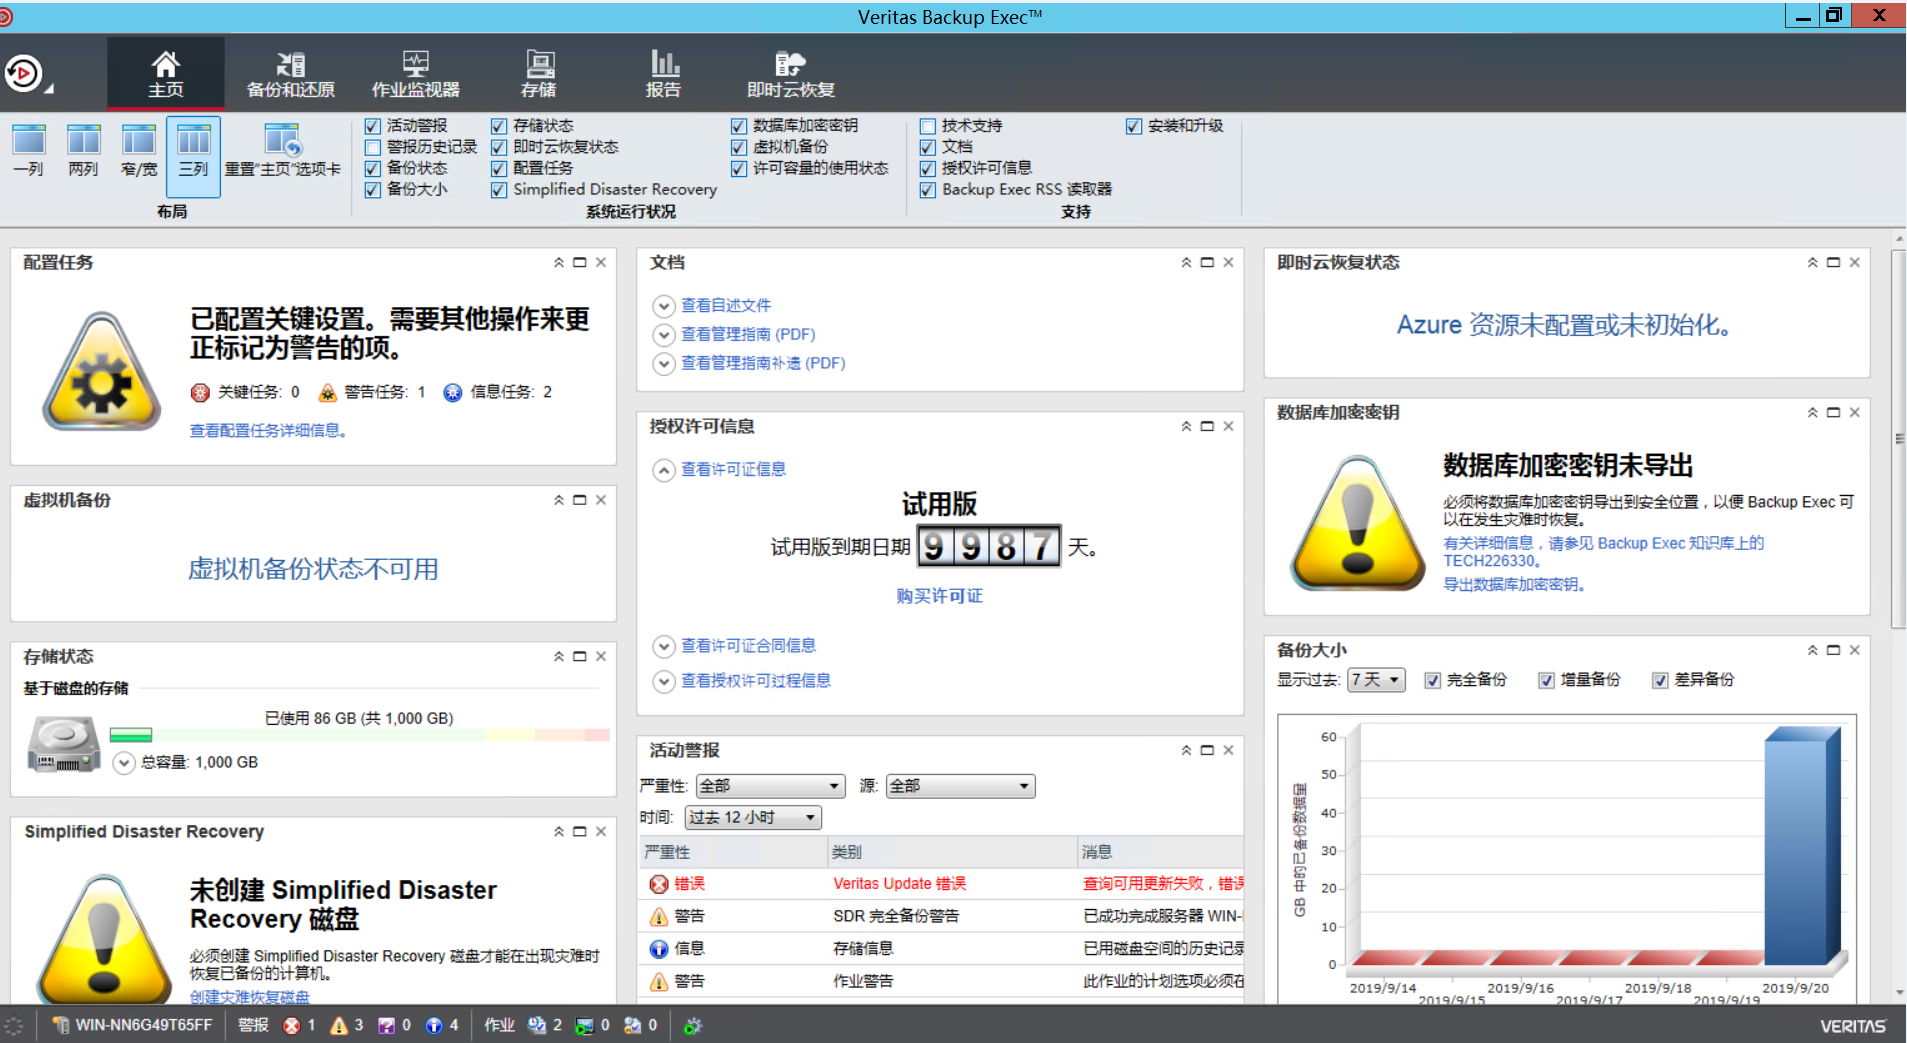Uncheck 增量备份 in the backup size chart

(1546, 680)
